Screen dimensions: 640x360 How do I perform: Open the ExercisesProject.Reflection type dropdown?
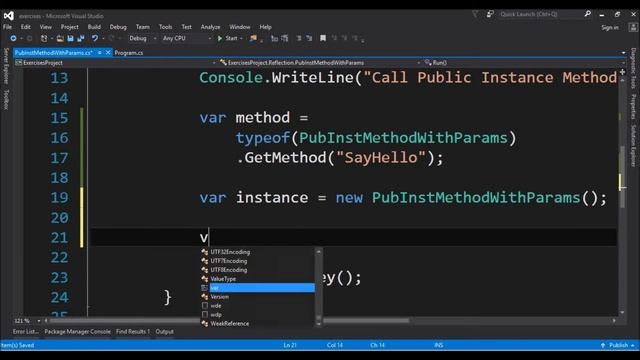pos(320,63)
